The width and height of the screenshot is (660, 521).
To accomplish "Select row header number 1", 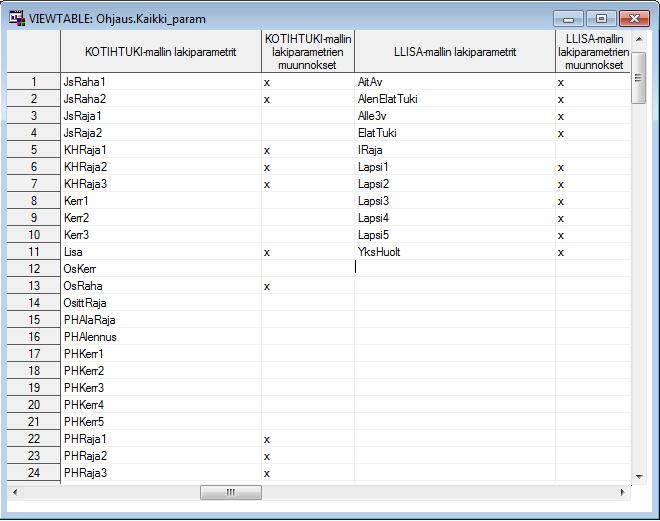I will click(x=34, y=81).
